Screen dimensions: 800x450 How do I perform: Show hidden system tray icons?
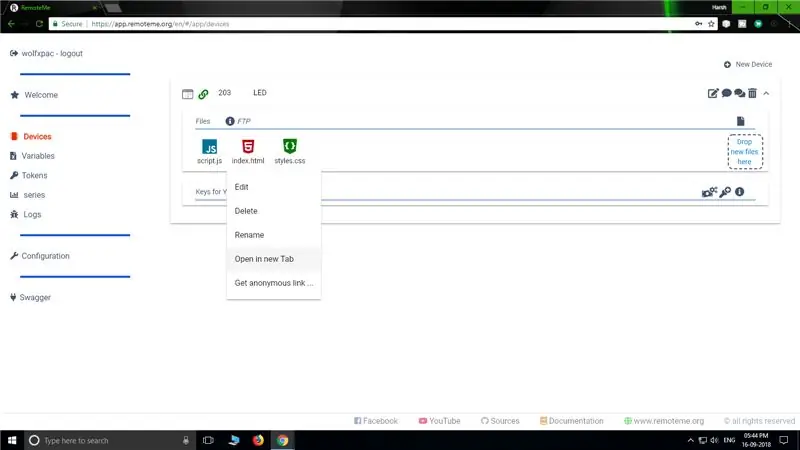690,440
